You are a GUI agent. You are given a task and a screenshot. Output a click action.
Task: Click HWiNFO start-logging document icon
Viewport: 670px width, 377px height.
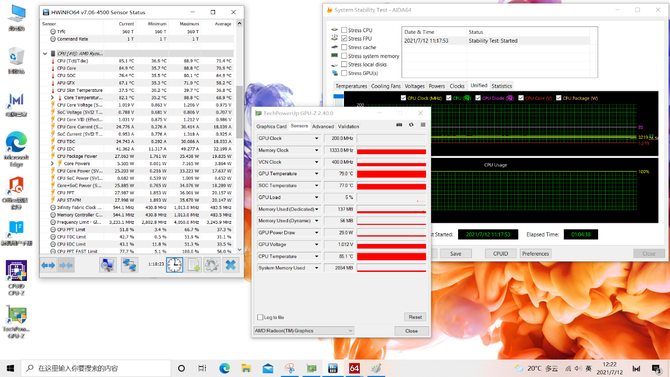(194, 265)
